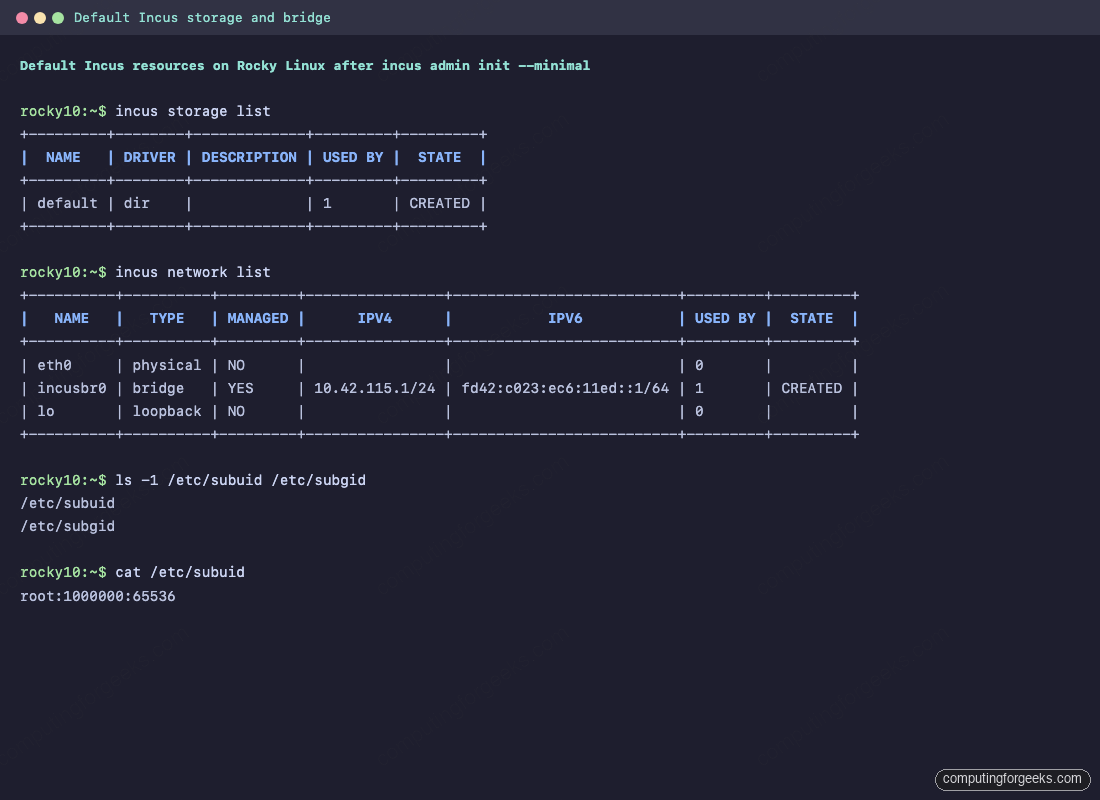The width and height of the screenshot is (1100, 800).
Task: Click the DESCRIPTION column header
Action: click(x=249, y=157)
